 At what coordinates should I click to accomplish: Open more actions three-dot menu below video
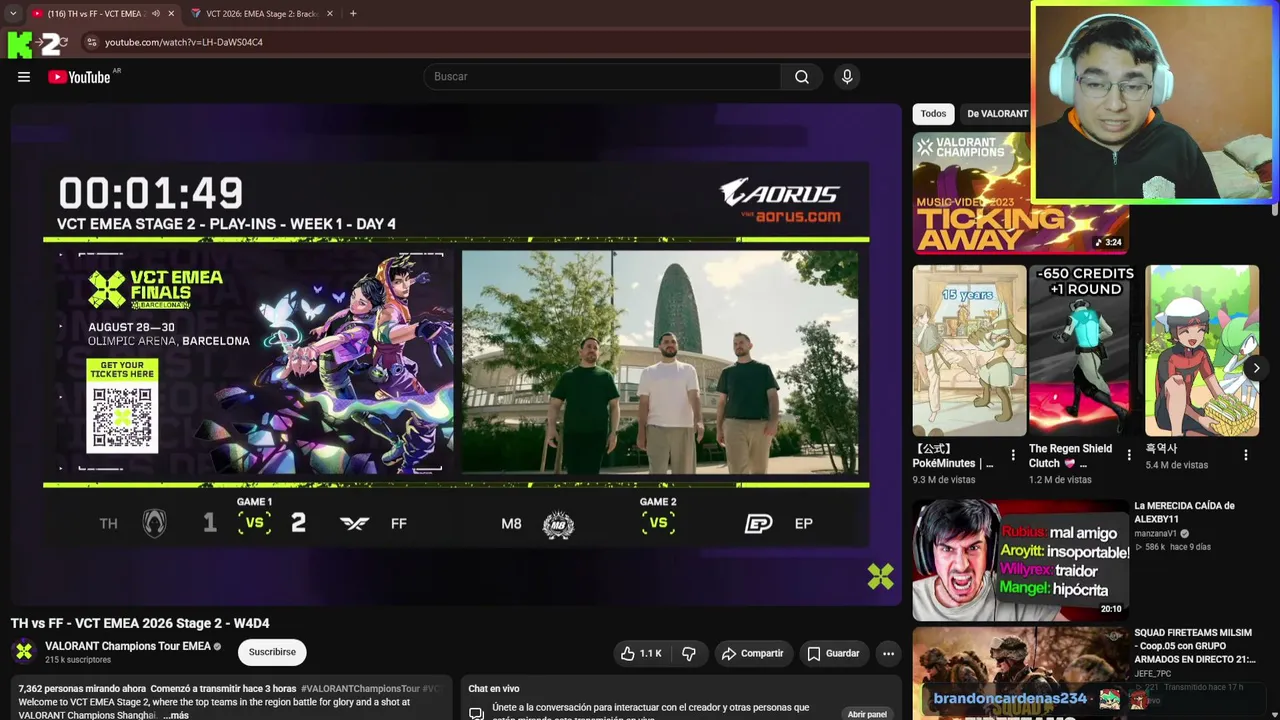888,653
